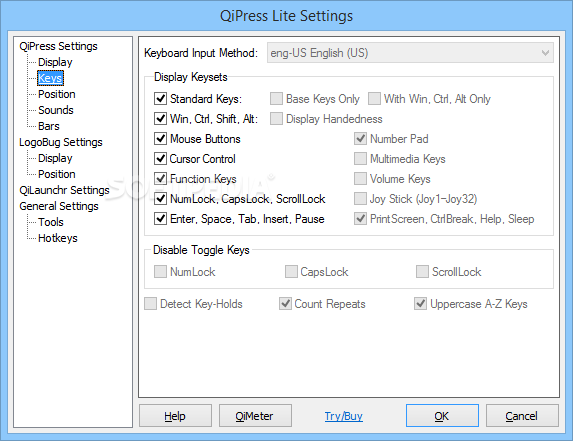
Task: Open the Sounds settings page
Action: (56, 110)
